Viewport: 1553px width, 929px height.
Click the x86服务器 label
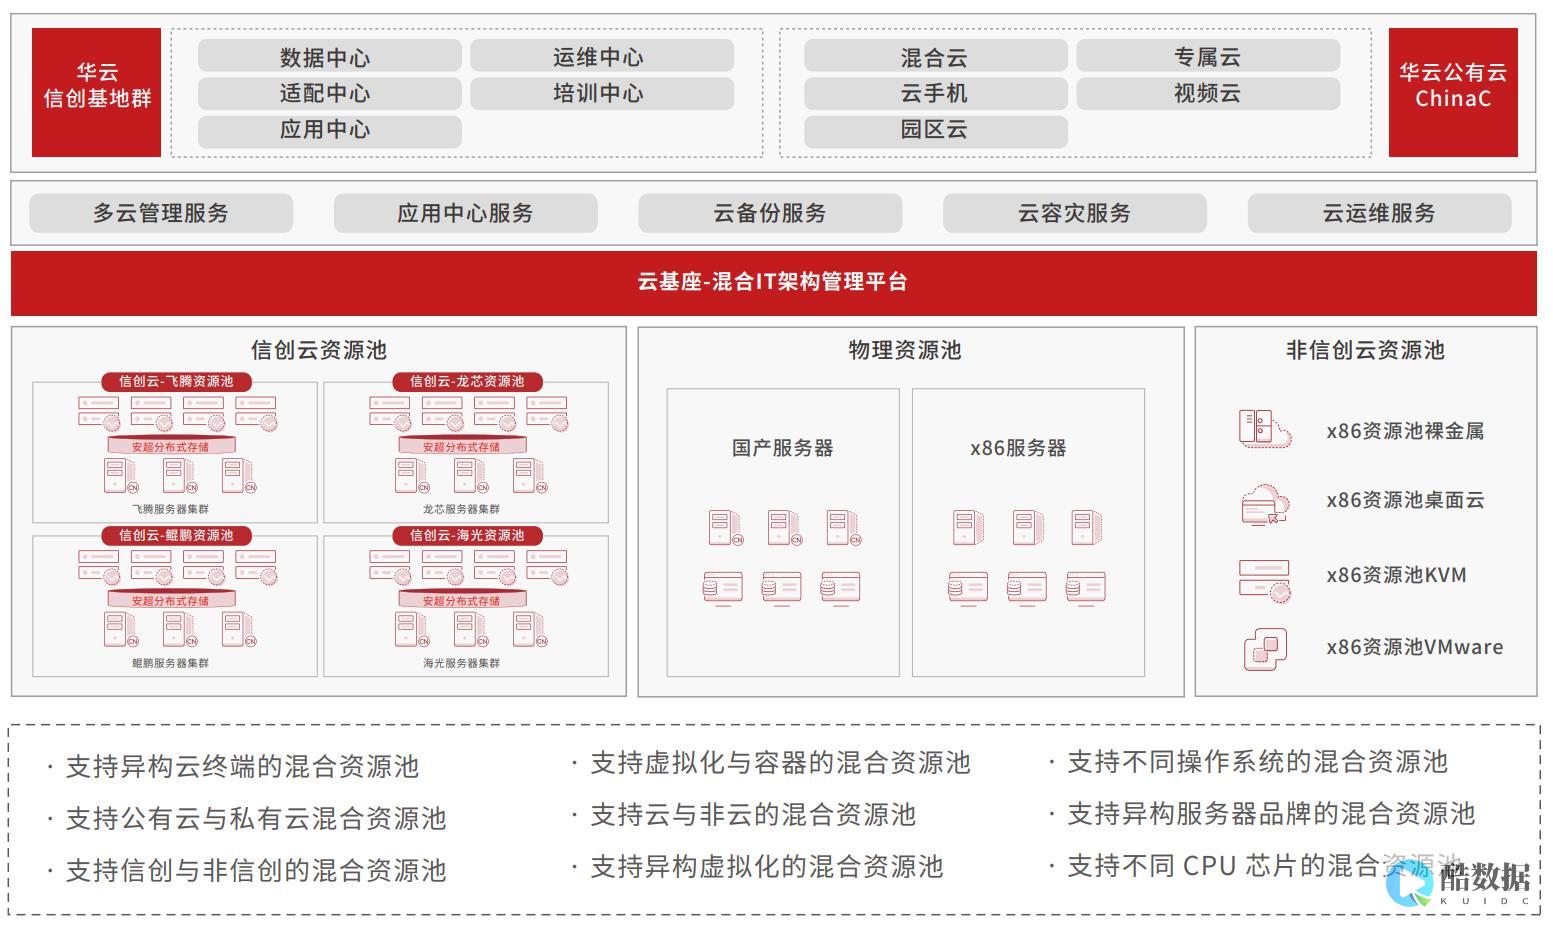point(1018,448)
